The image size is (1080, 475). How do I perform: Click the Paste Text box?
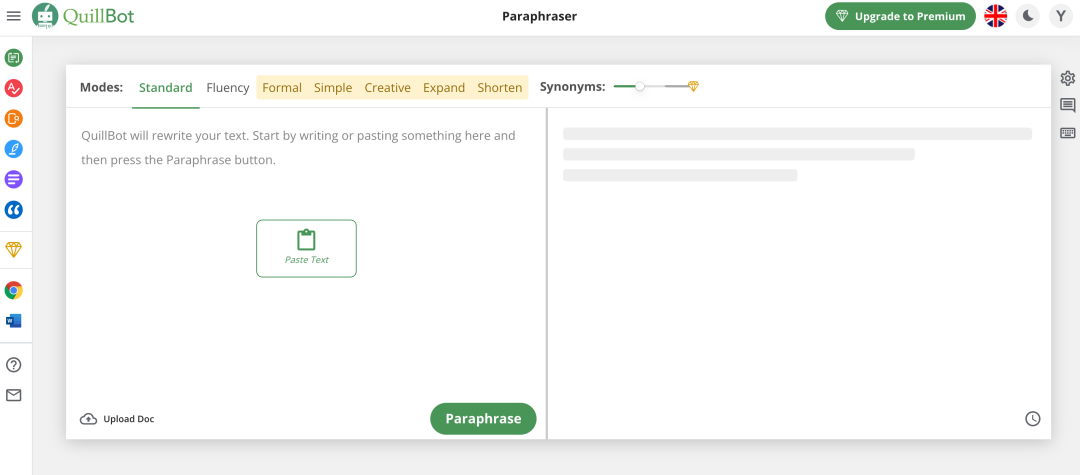tap(306, 248)
